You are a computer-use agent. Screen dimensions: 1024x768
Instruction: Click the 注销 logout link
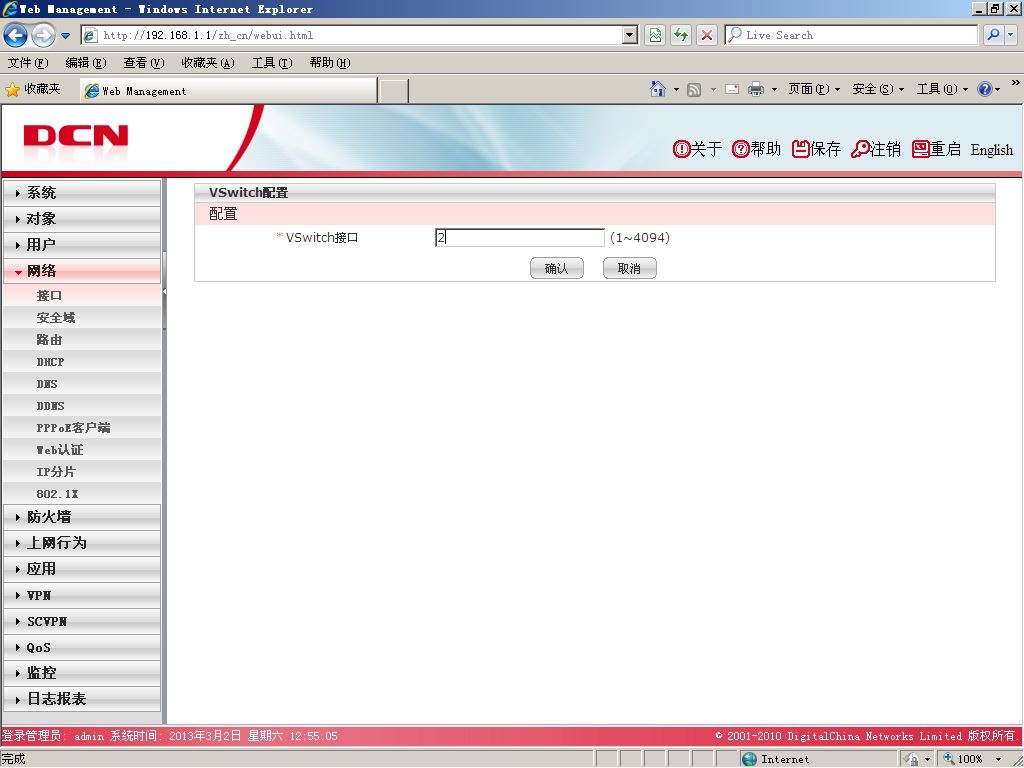876,150
